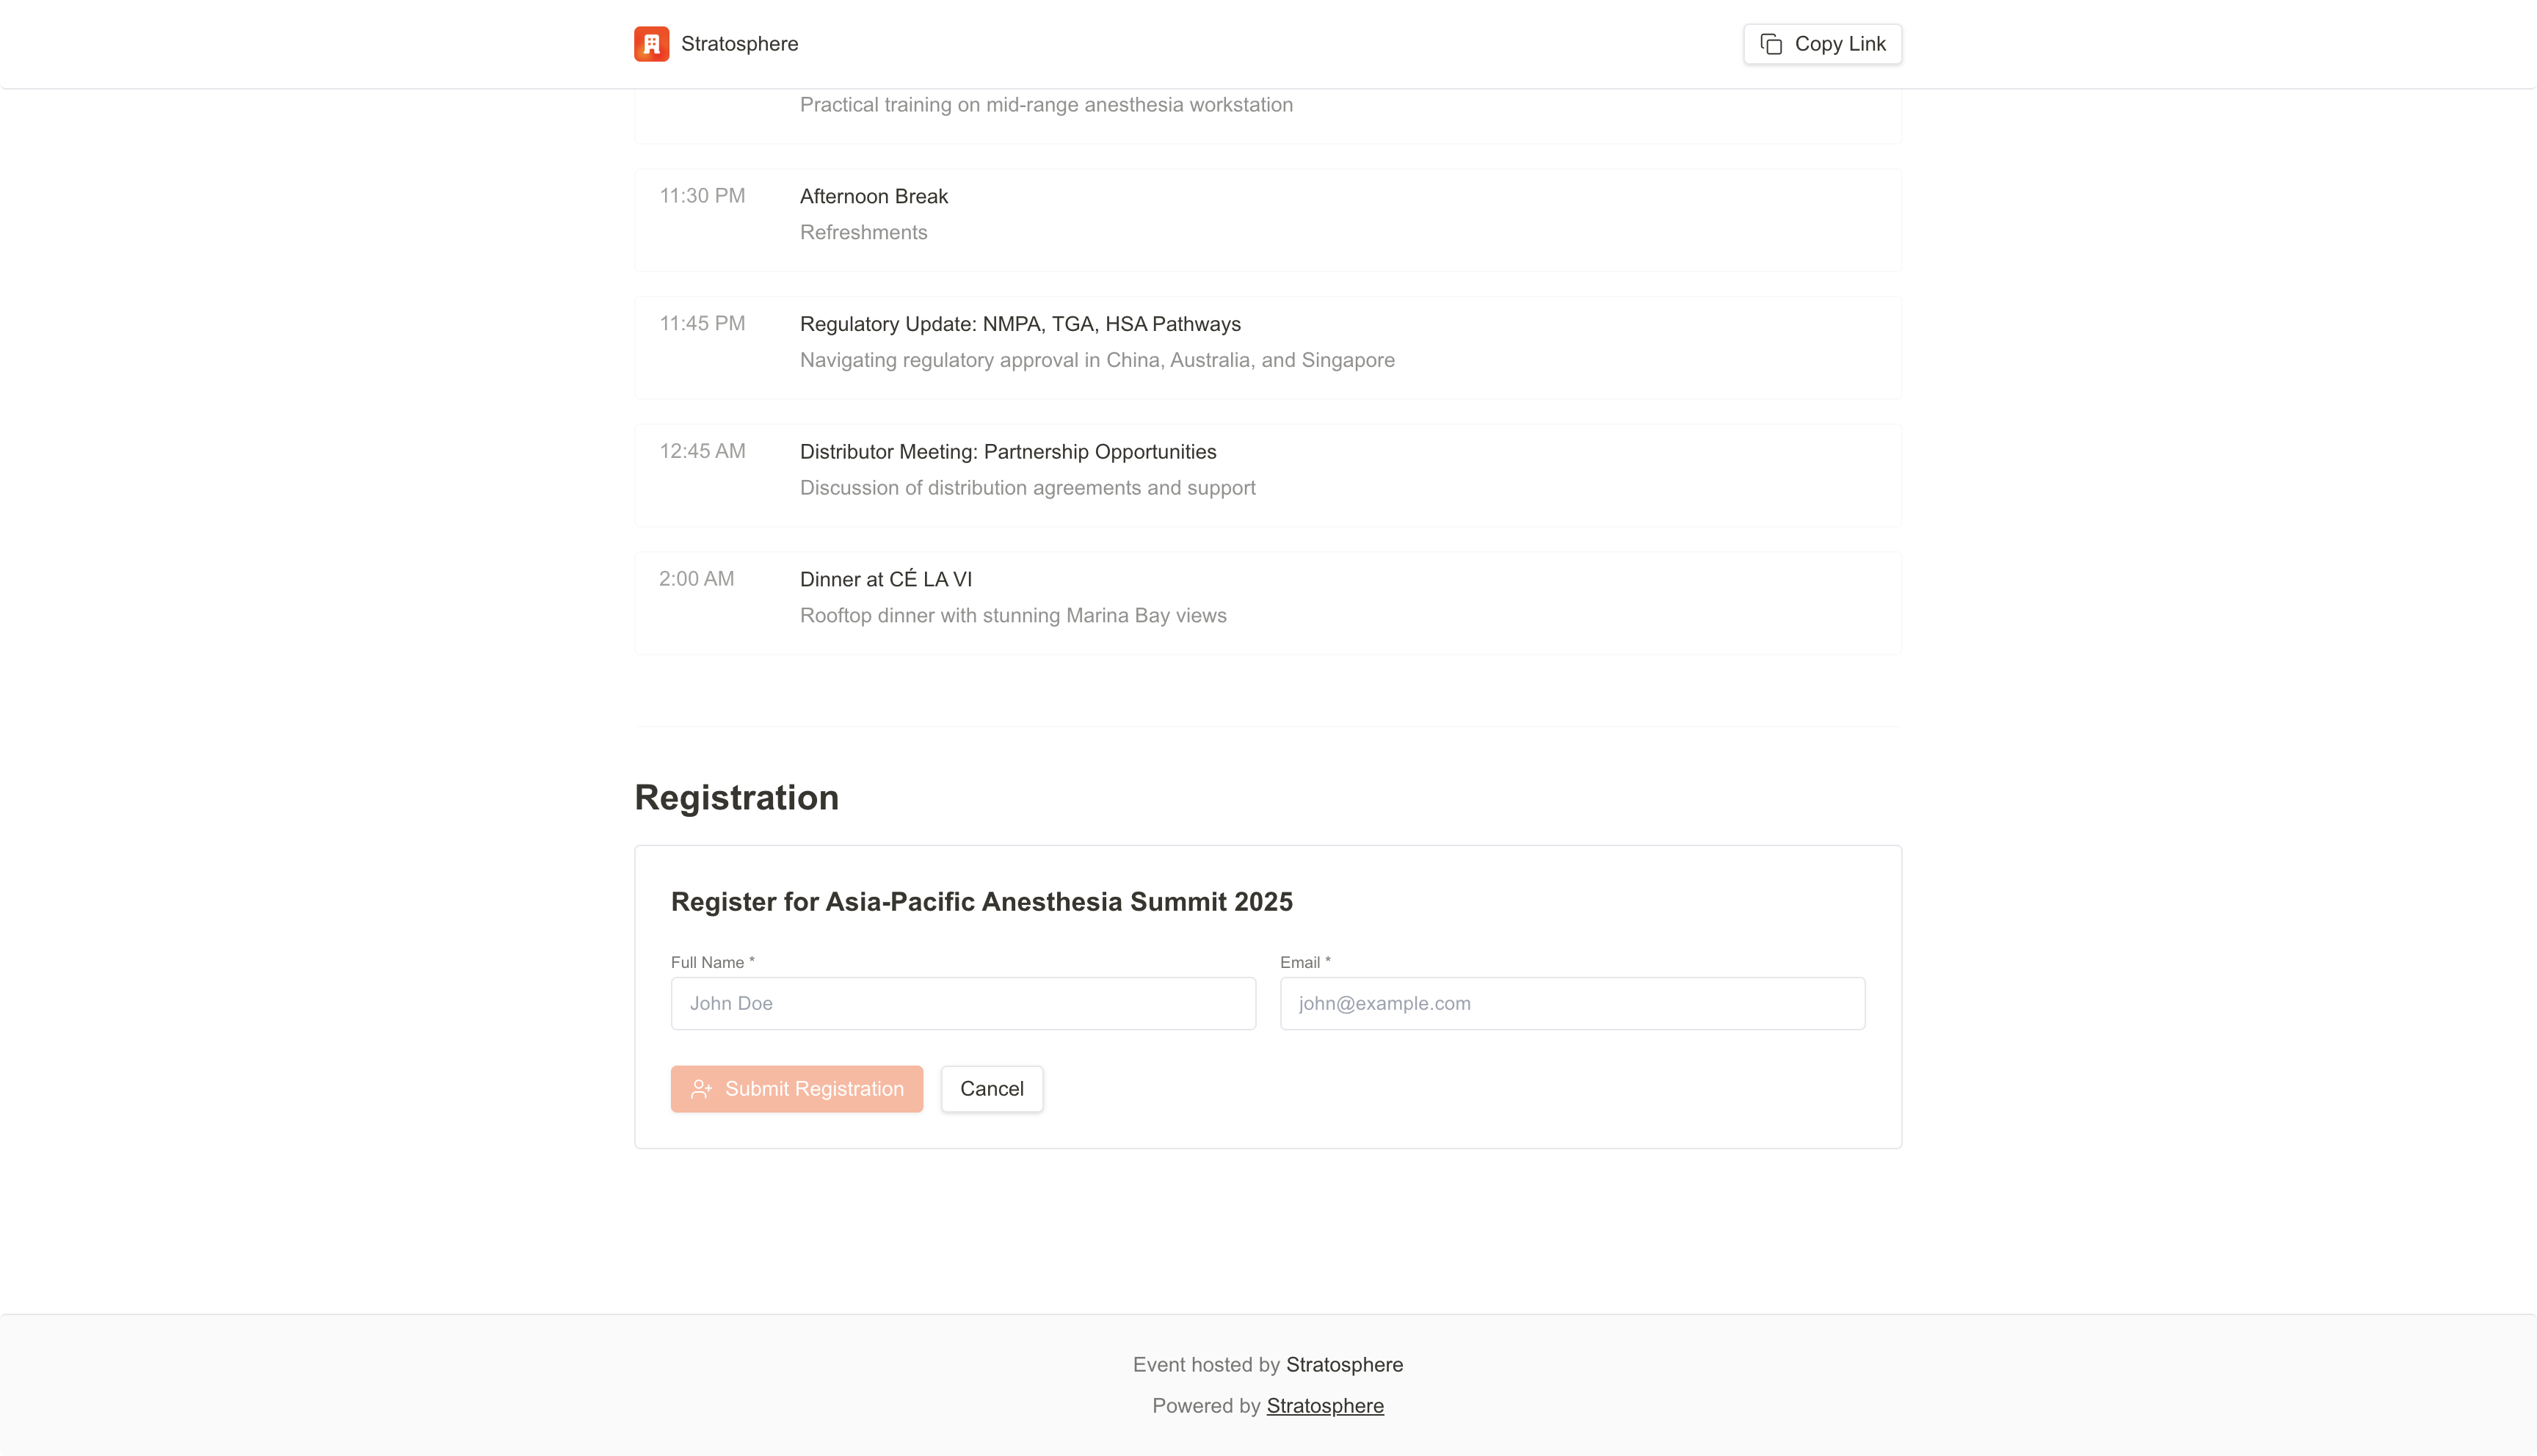Click the Stratosphere logo icon
Image resolution: width=2537 pixels, height=1456 pixels.
coord(651,43)
